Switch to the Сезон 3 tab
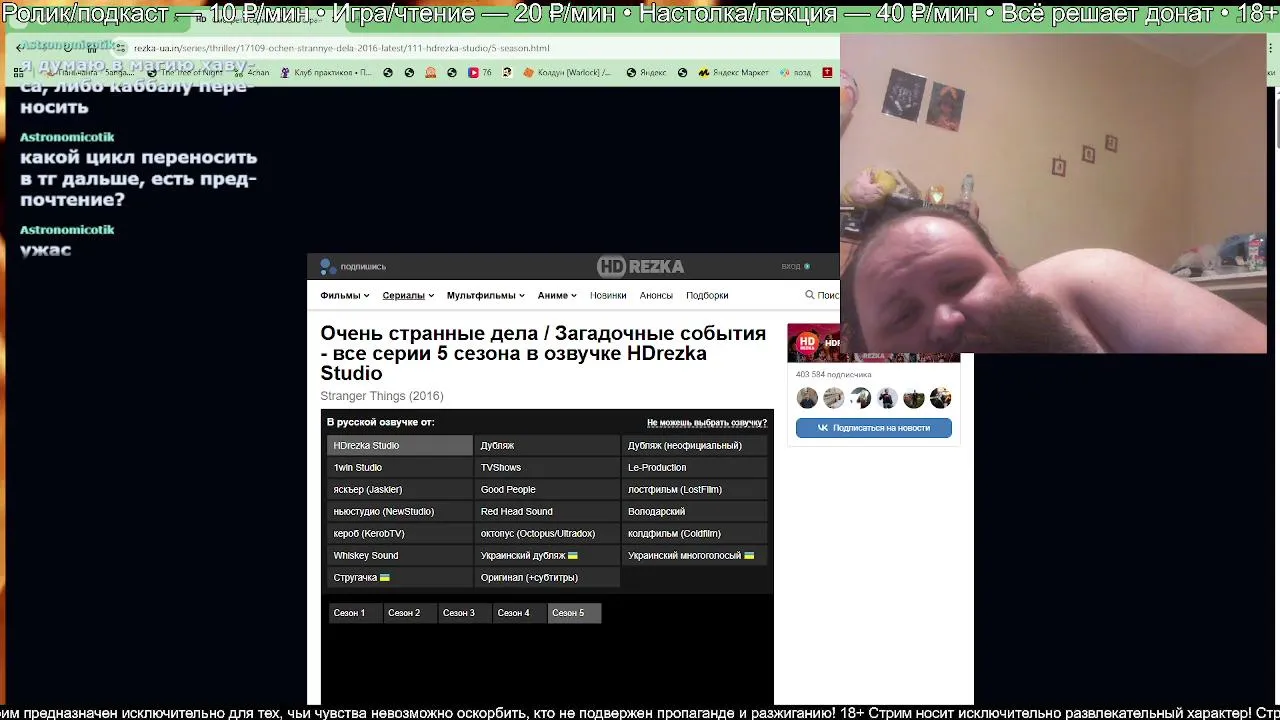1280x720 pixels. point(464,613)
